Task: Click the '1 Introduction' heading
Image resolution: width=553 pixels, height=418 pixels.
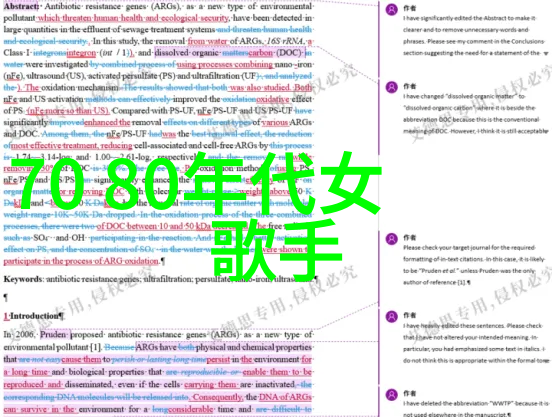Action: click(x=34, y=316)
